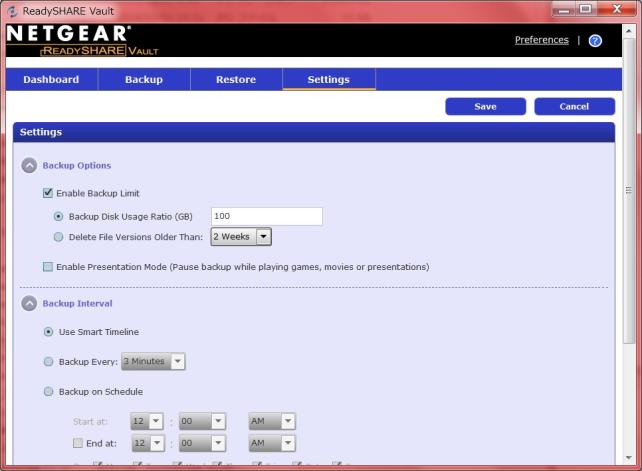Close the ReadySHARE Vault window

(617, 9)
